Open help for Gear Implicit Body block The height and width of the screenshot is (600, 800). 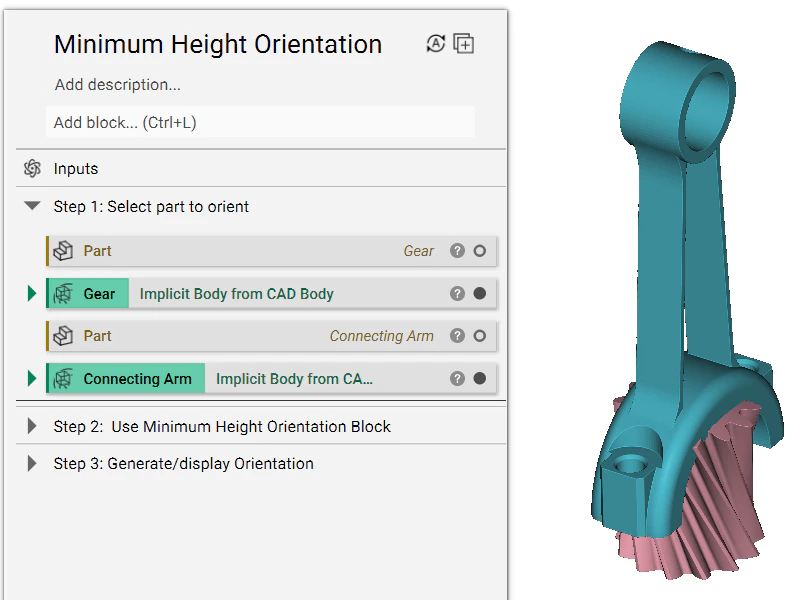(457, 293)
